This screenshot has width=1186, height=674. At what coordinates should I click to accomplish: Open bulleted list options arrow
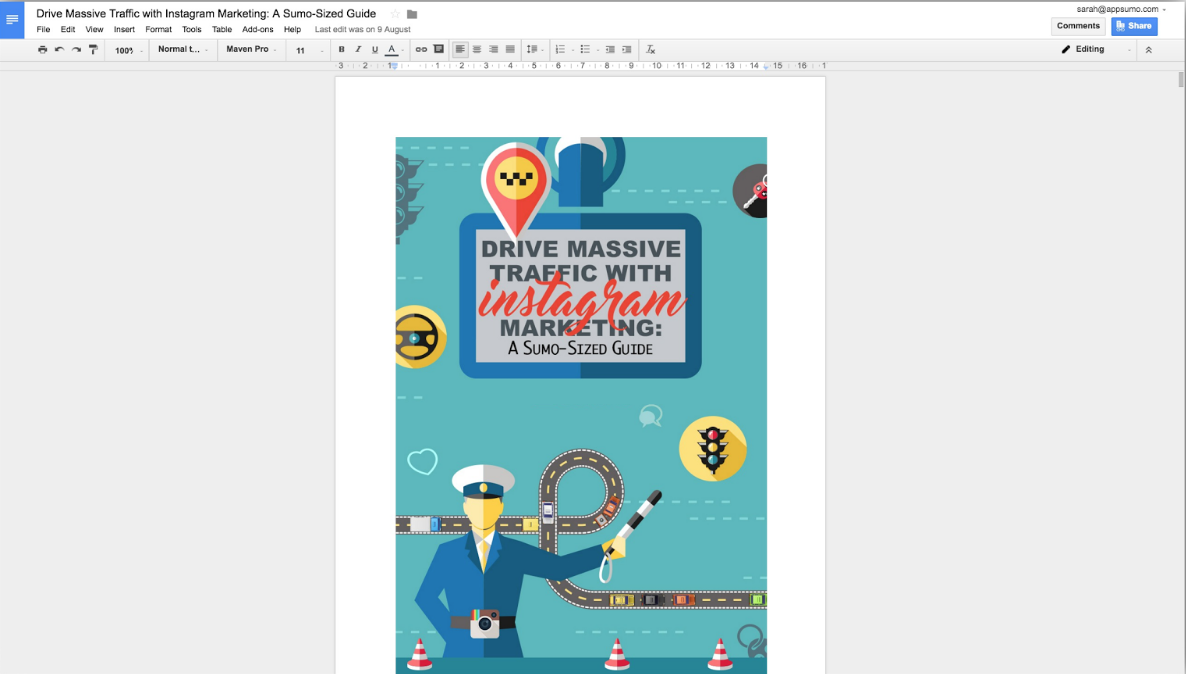[x=598, y=51]
